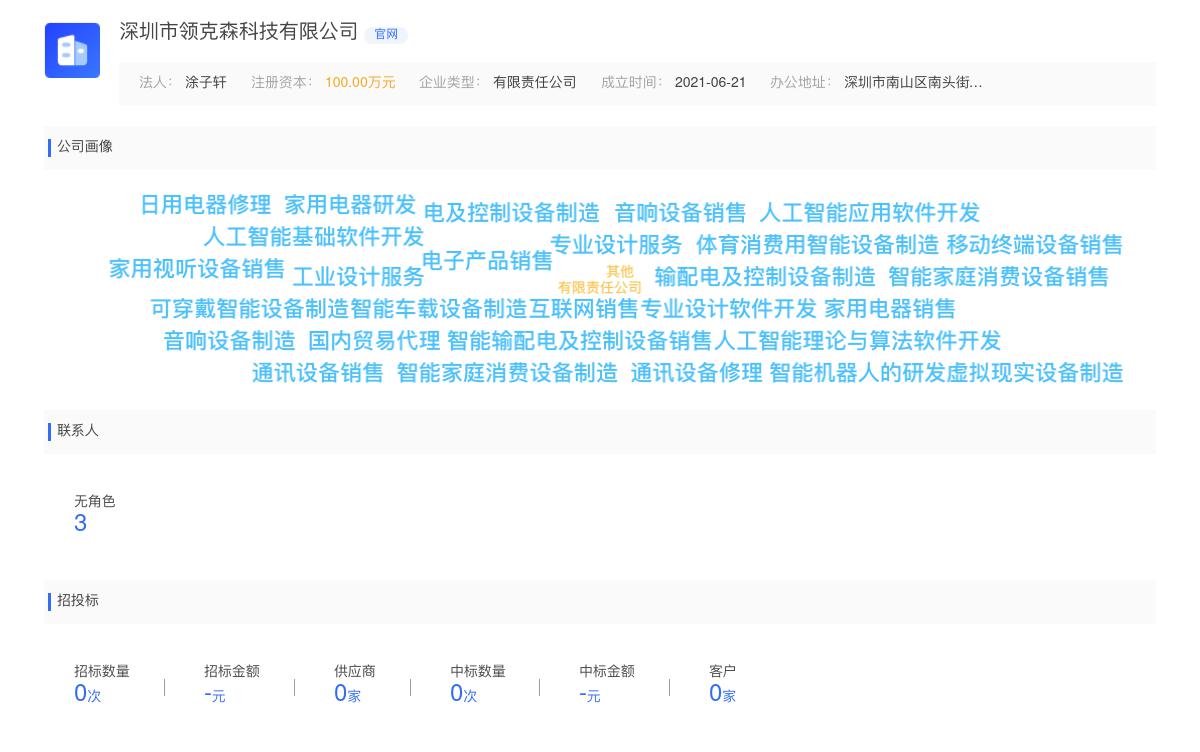Choose the 人工智能应用软件开发 tag

coord(869,213)
